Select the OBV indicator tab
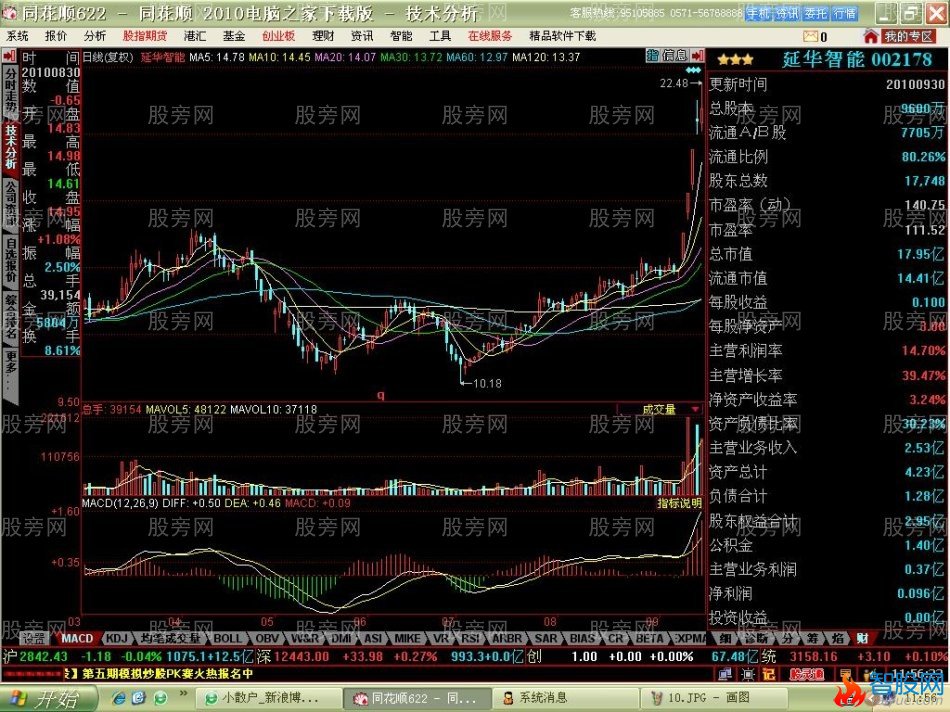 pyautogui.click(x=267, y=638)
